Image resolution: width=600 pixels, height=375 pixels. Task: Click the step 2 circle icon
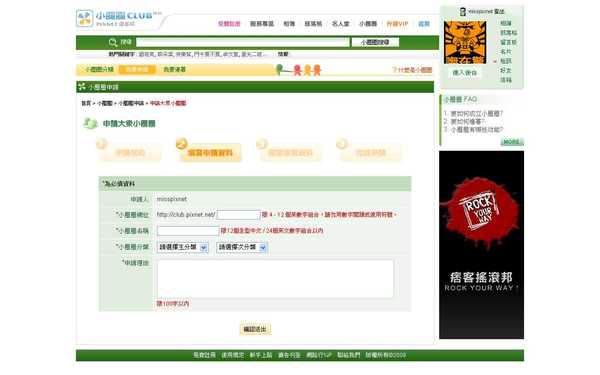pyautogui.click(x=181, y=143)
